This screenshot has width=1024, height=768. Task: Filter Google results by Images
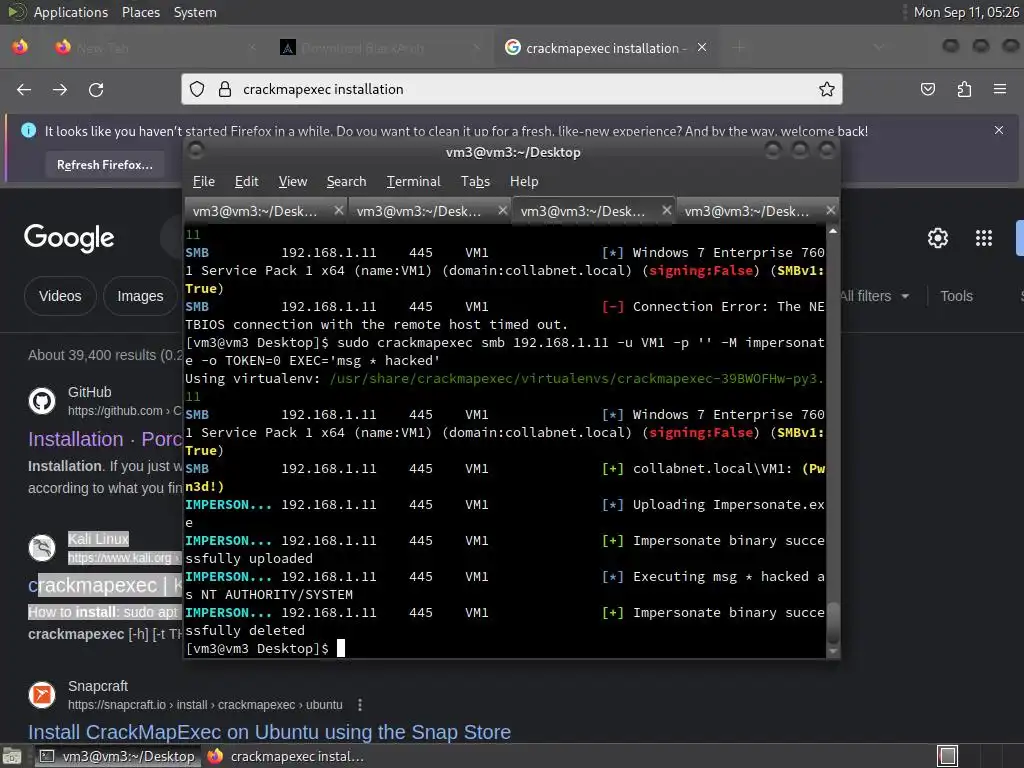coord(140,296)
